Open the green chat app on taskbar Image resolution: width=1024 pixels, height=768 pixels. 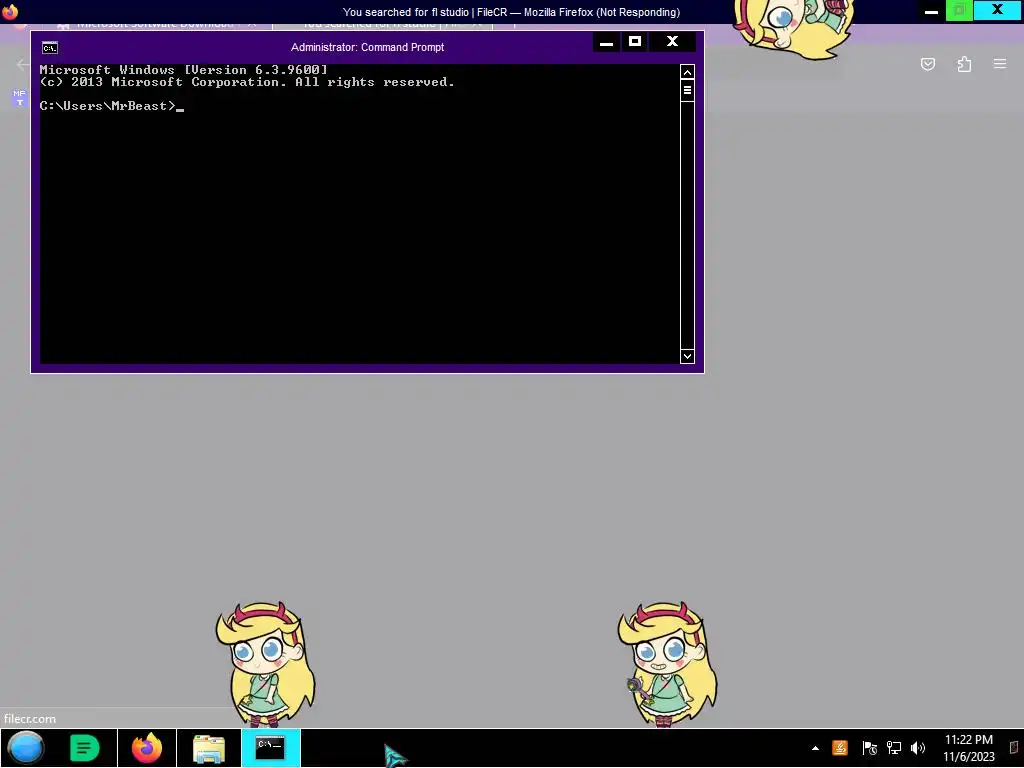pos(85,748)
